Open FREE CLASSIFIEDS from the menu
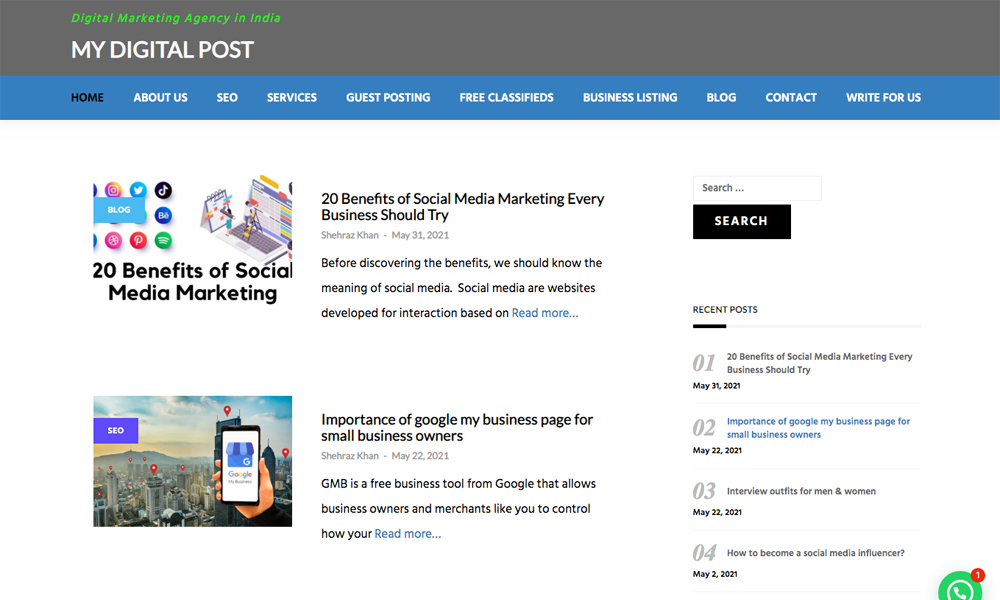Viewport: 1000px width, 600px height. [506, 98]
